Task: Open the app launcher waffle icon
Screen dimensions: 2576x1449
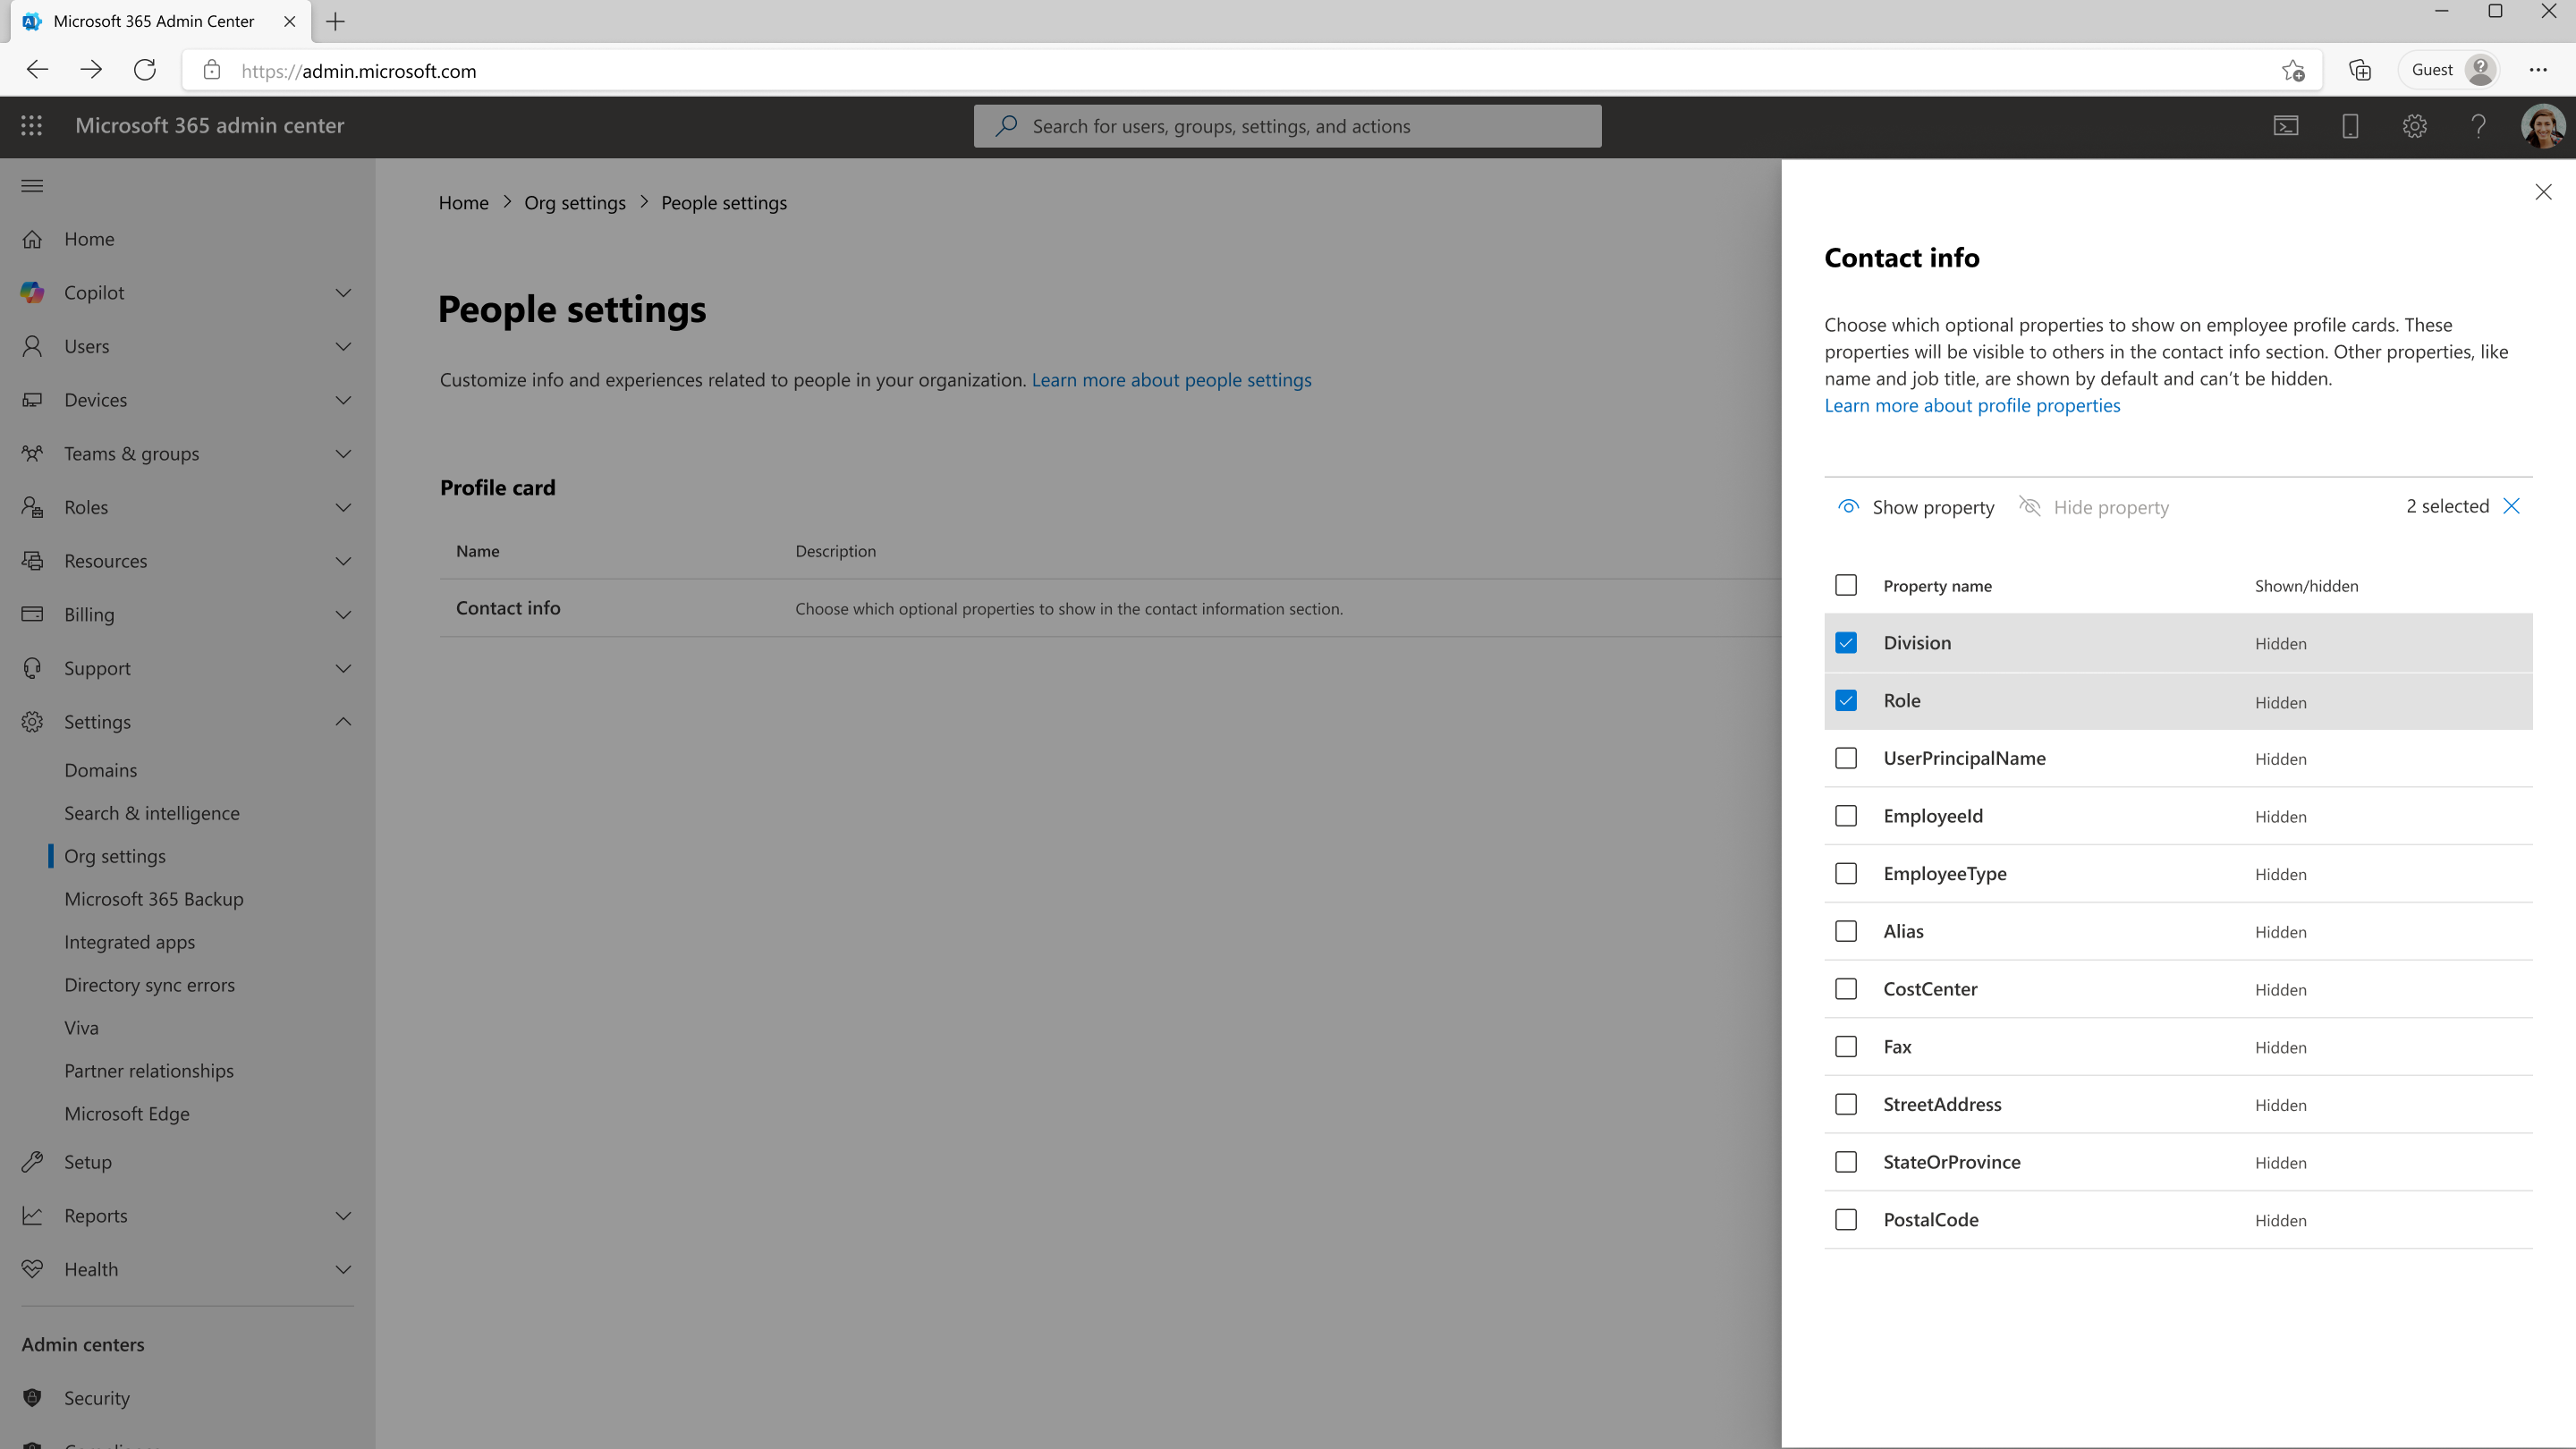Action: pos(31,126)
